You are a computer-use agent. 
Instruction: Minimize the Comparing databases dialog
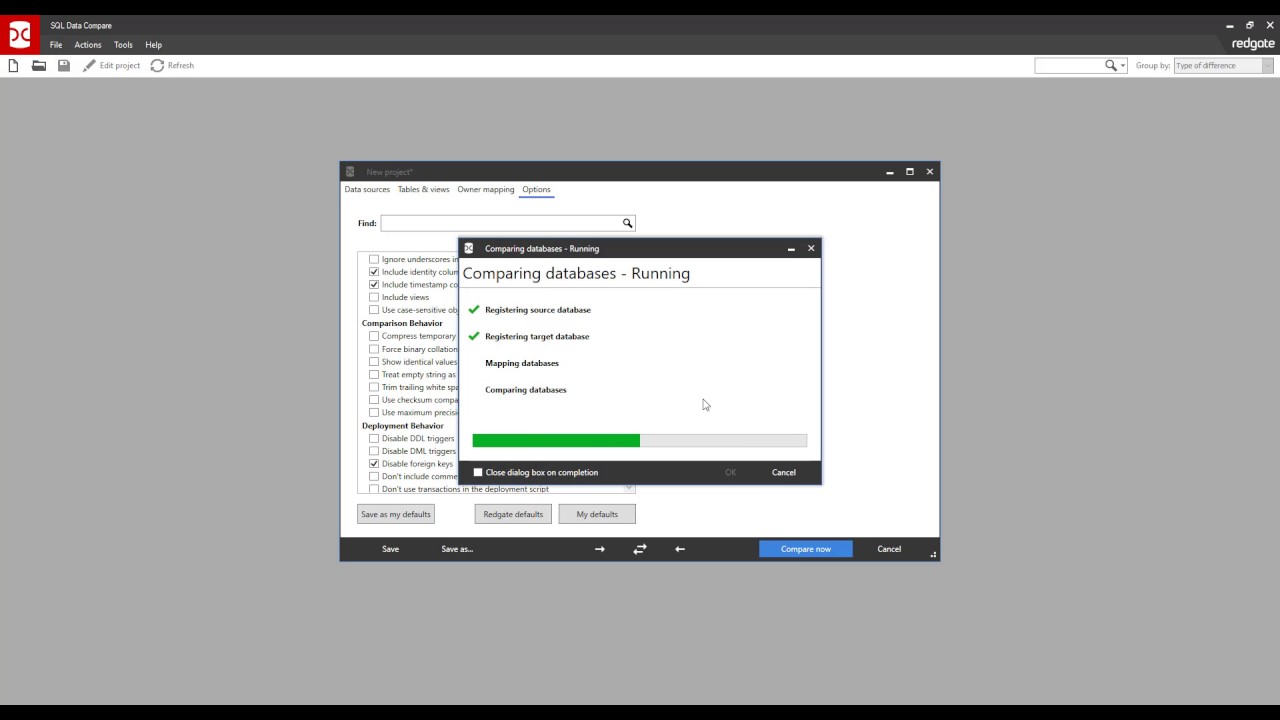(x=791, y=249)
